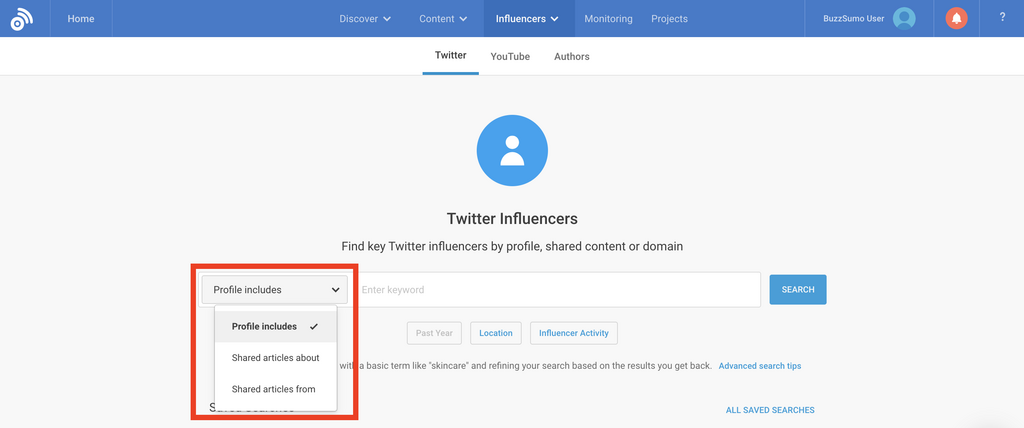Open the Influencer Activity filter

pyautogui.click(x=574, y=333)
